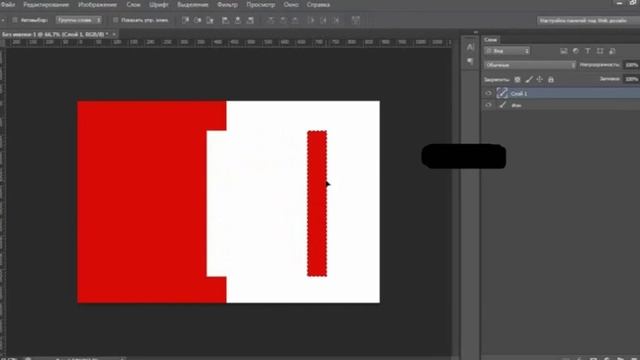Click distribute left edges icon
This screenshot has width=640, height=360.
click(311, 20)
